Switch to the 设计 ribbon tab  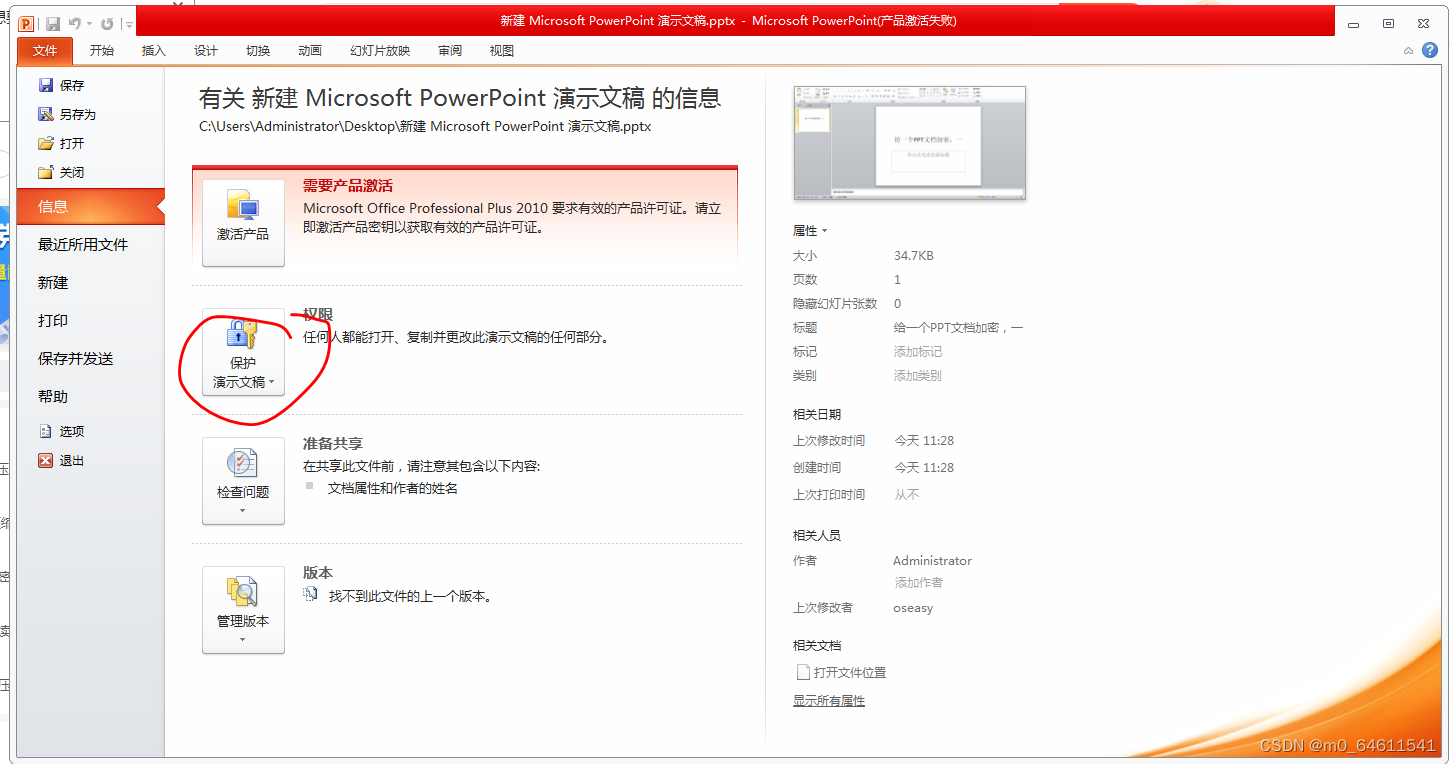(206, 51)
